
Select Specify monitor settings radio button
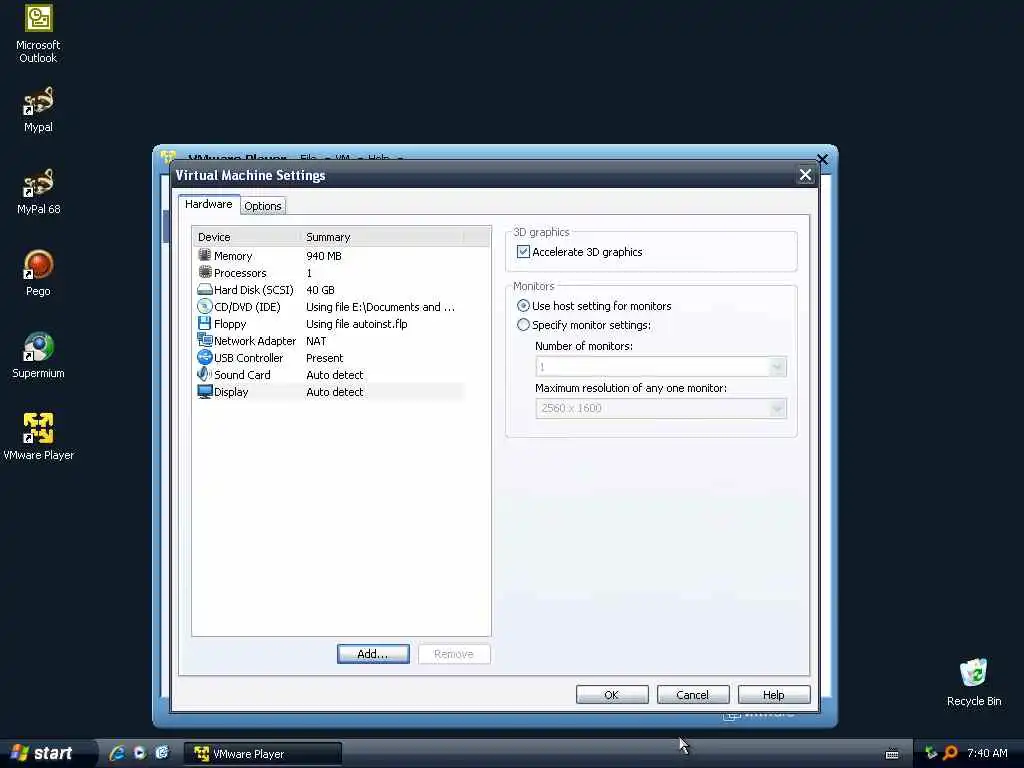tap(523, 325)
